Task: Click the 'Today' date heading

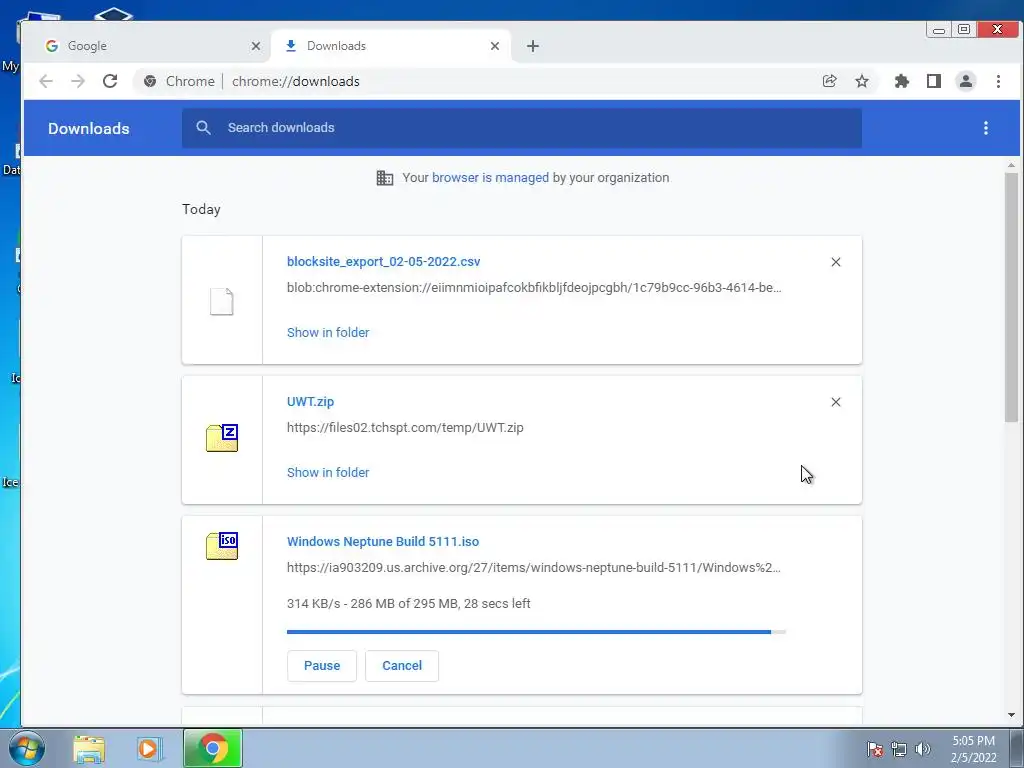Action: 201,209
